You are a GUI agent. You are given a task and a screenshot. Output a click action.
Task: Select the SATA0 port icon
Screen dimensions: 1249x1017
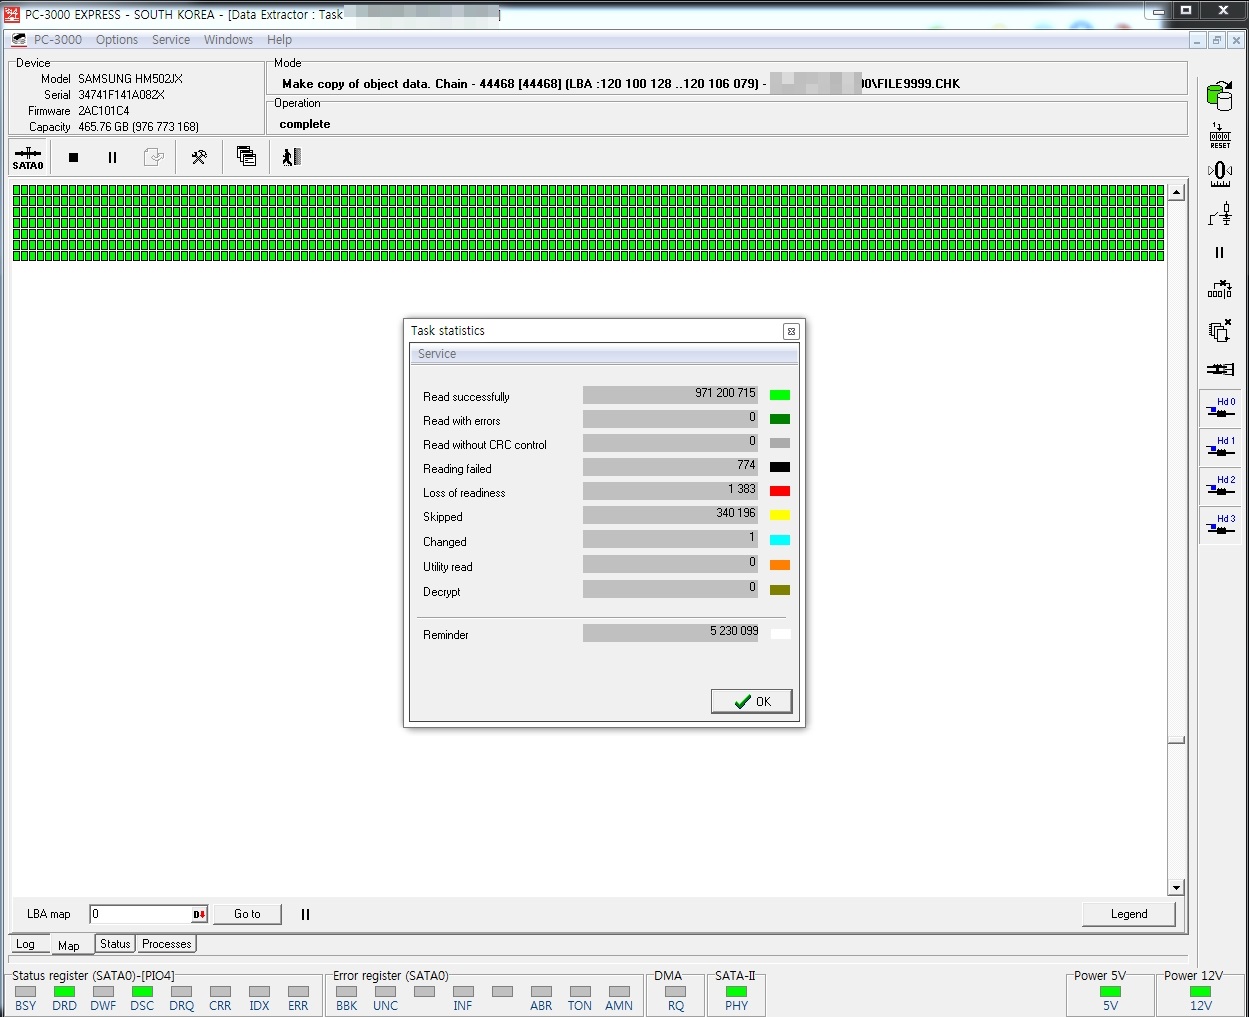coord(28,157)
